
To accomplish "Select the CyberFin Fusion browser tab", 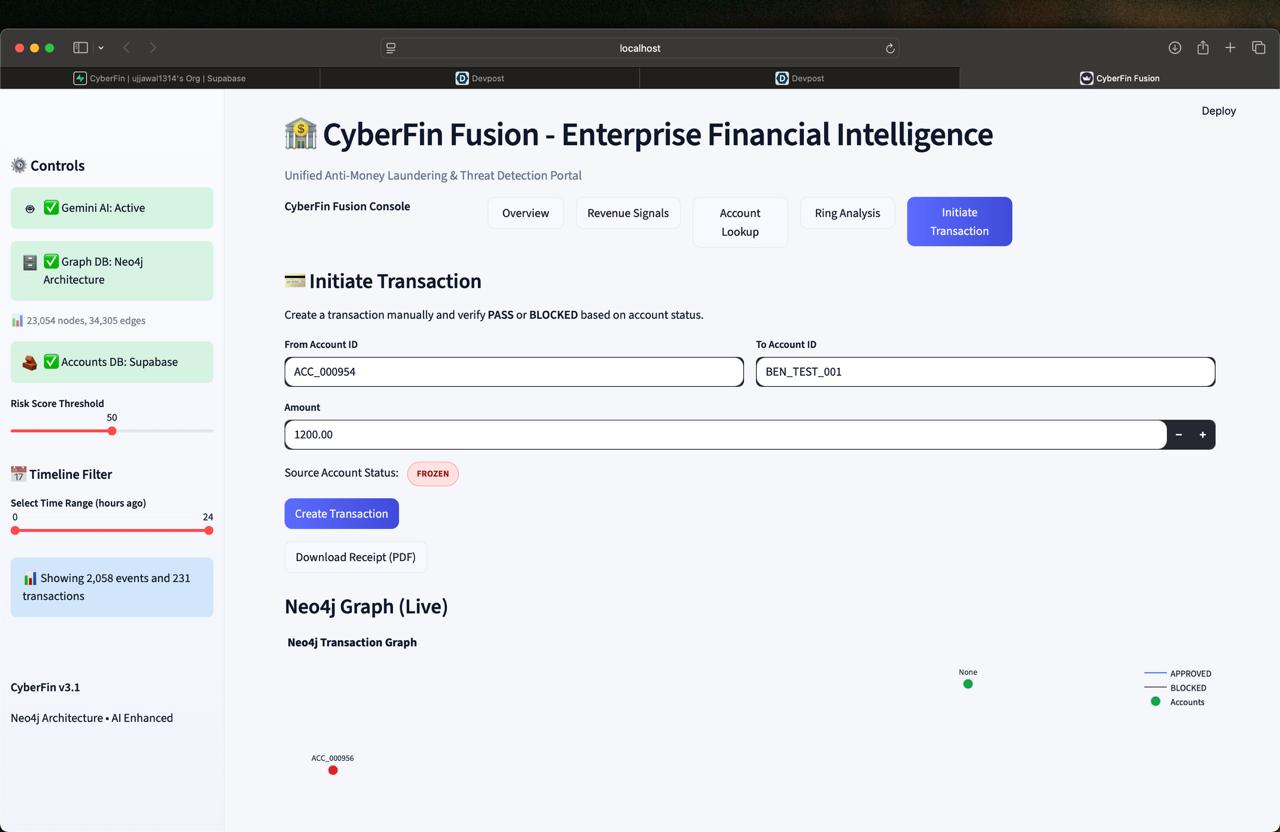I will 1120,78.
